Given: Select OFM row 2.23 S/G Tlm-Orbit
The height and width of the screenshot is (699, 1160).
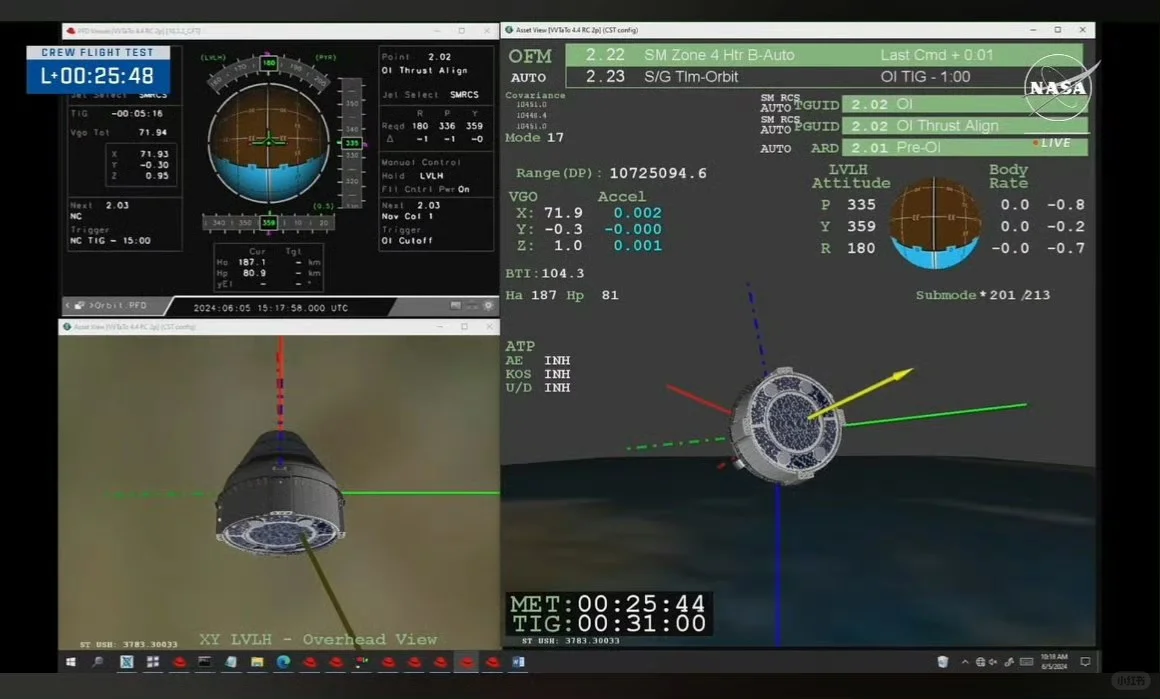Looking at the screenshot, I should click(x=824, y=76).
